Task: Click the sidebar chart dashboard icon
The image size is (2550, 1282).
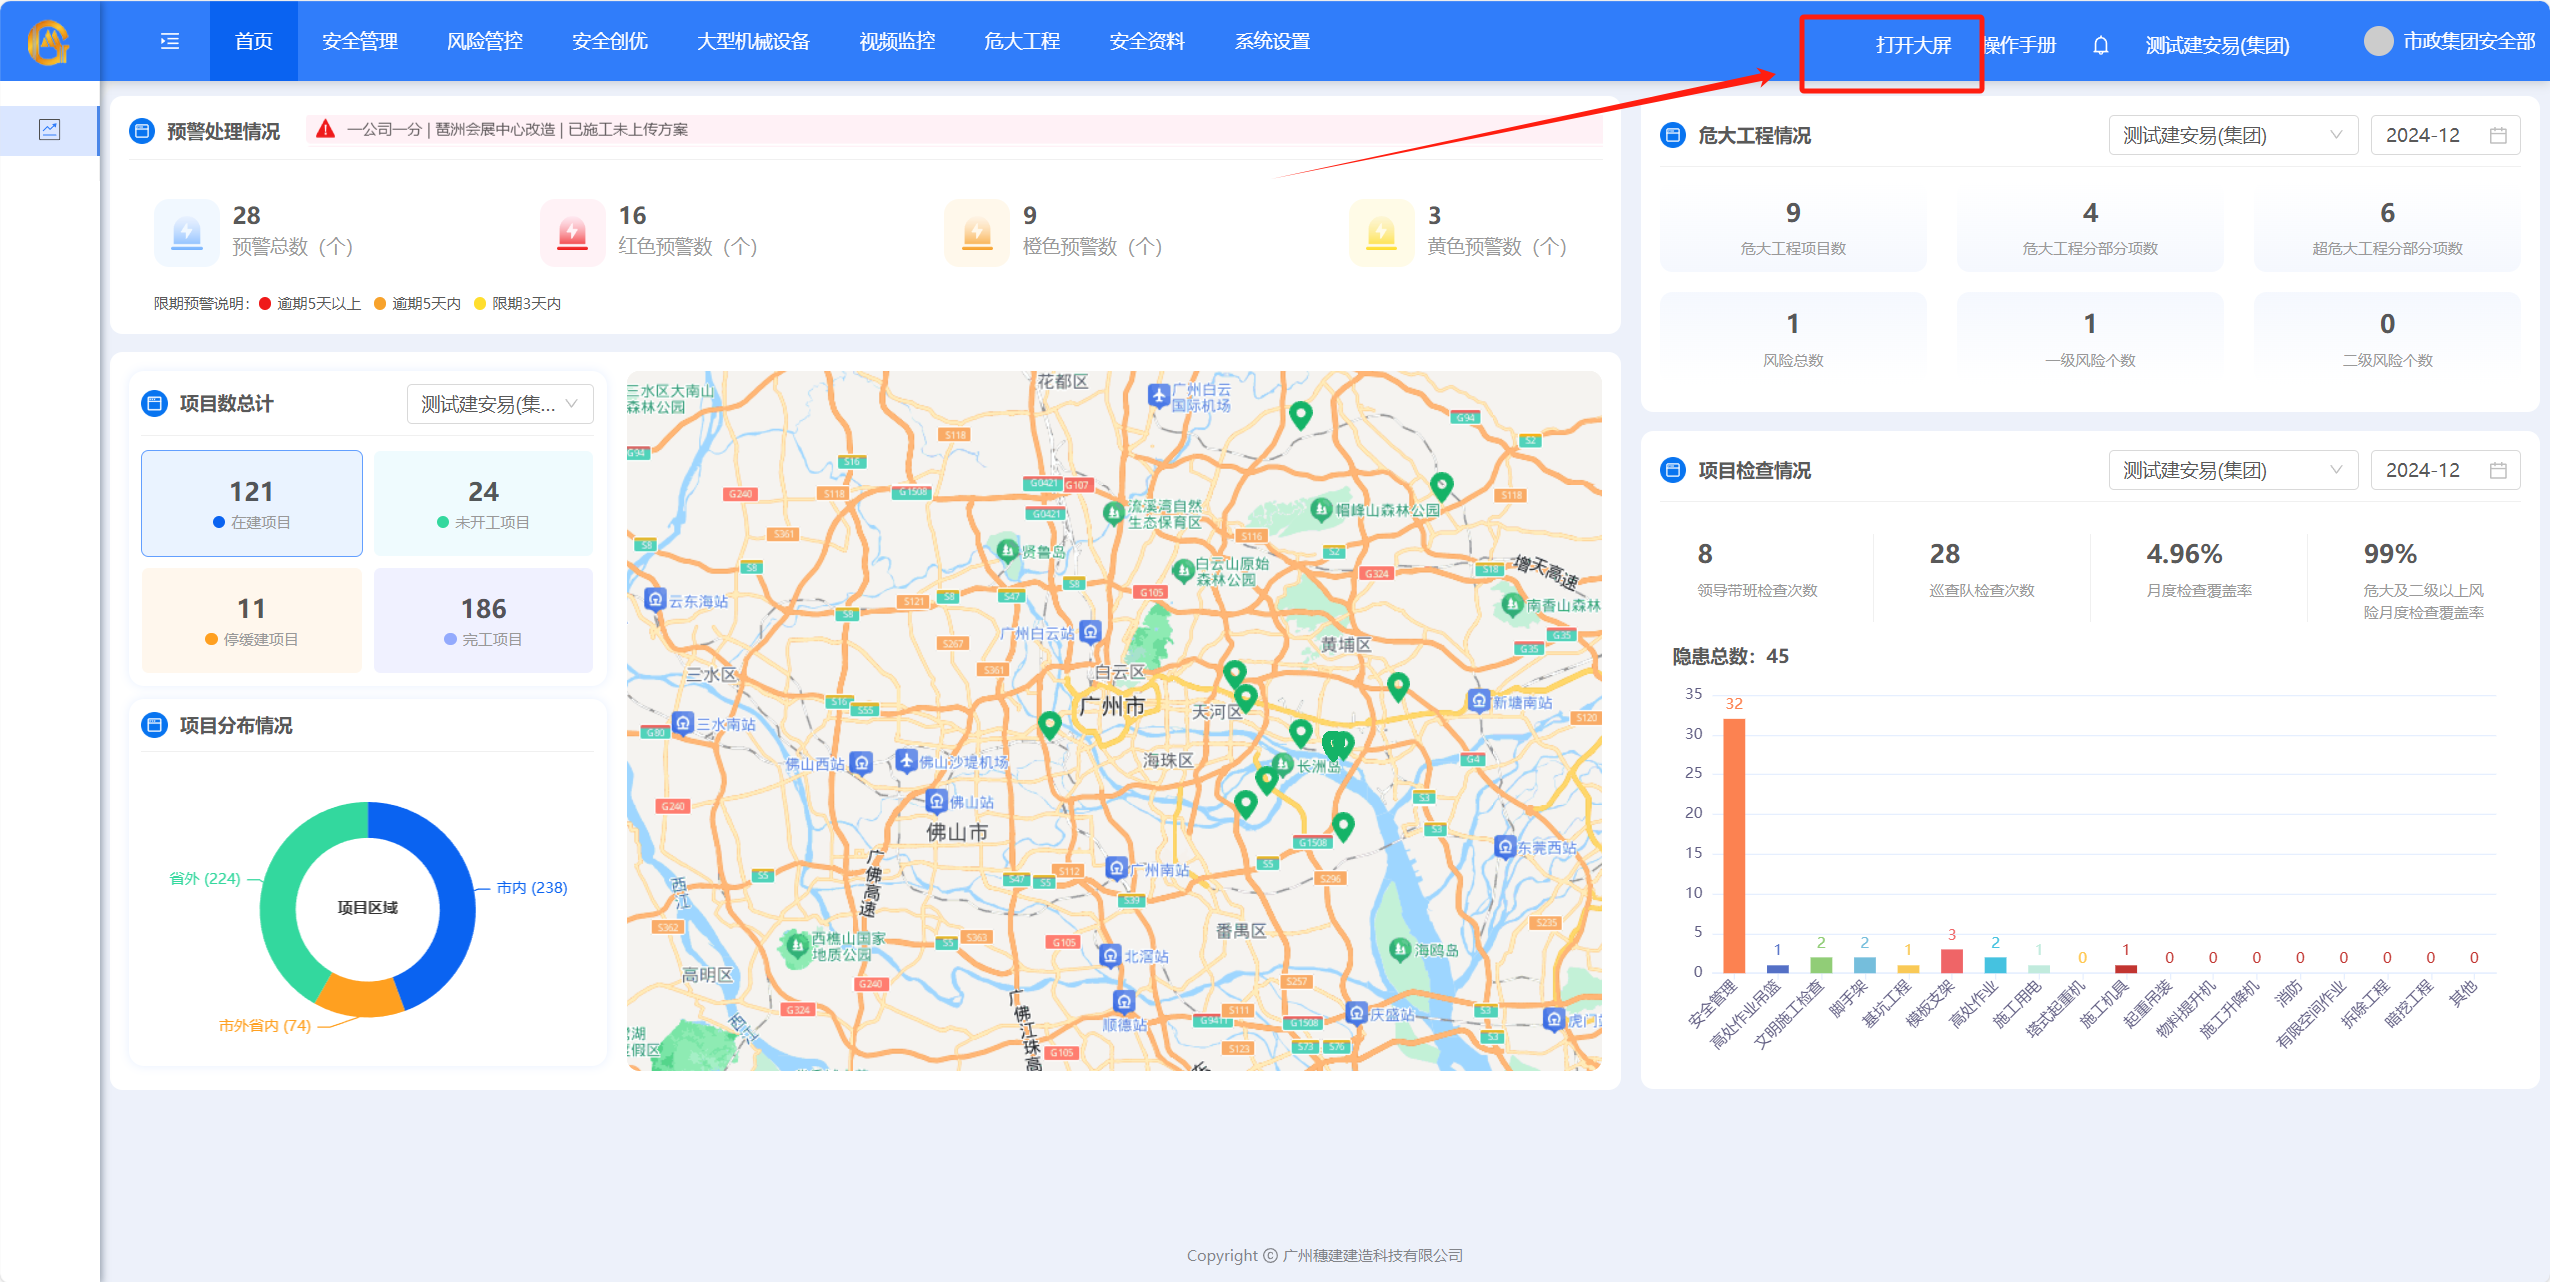Action: 49,129
